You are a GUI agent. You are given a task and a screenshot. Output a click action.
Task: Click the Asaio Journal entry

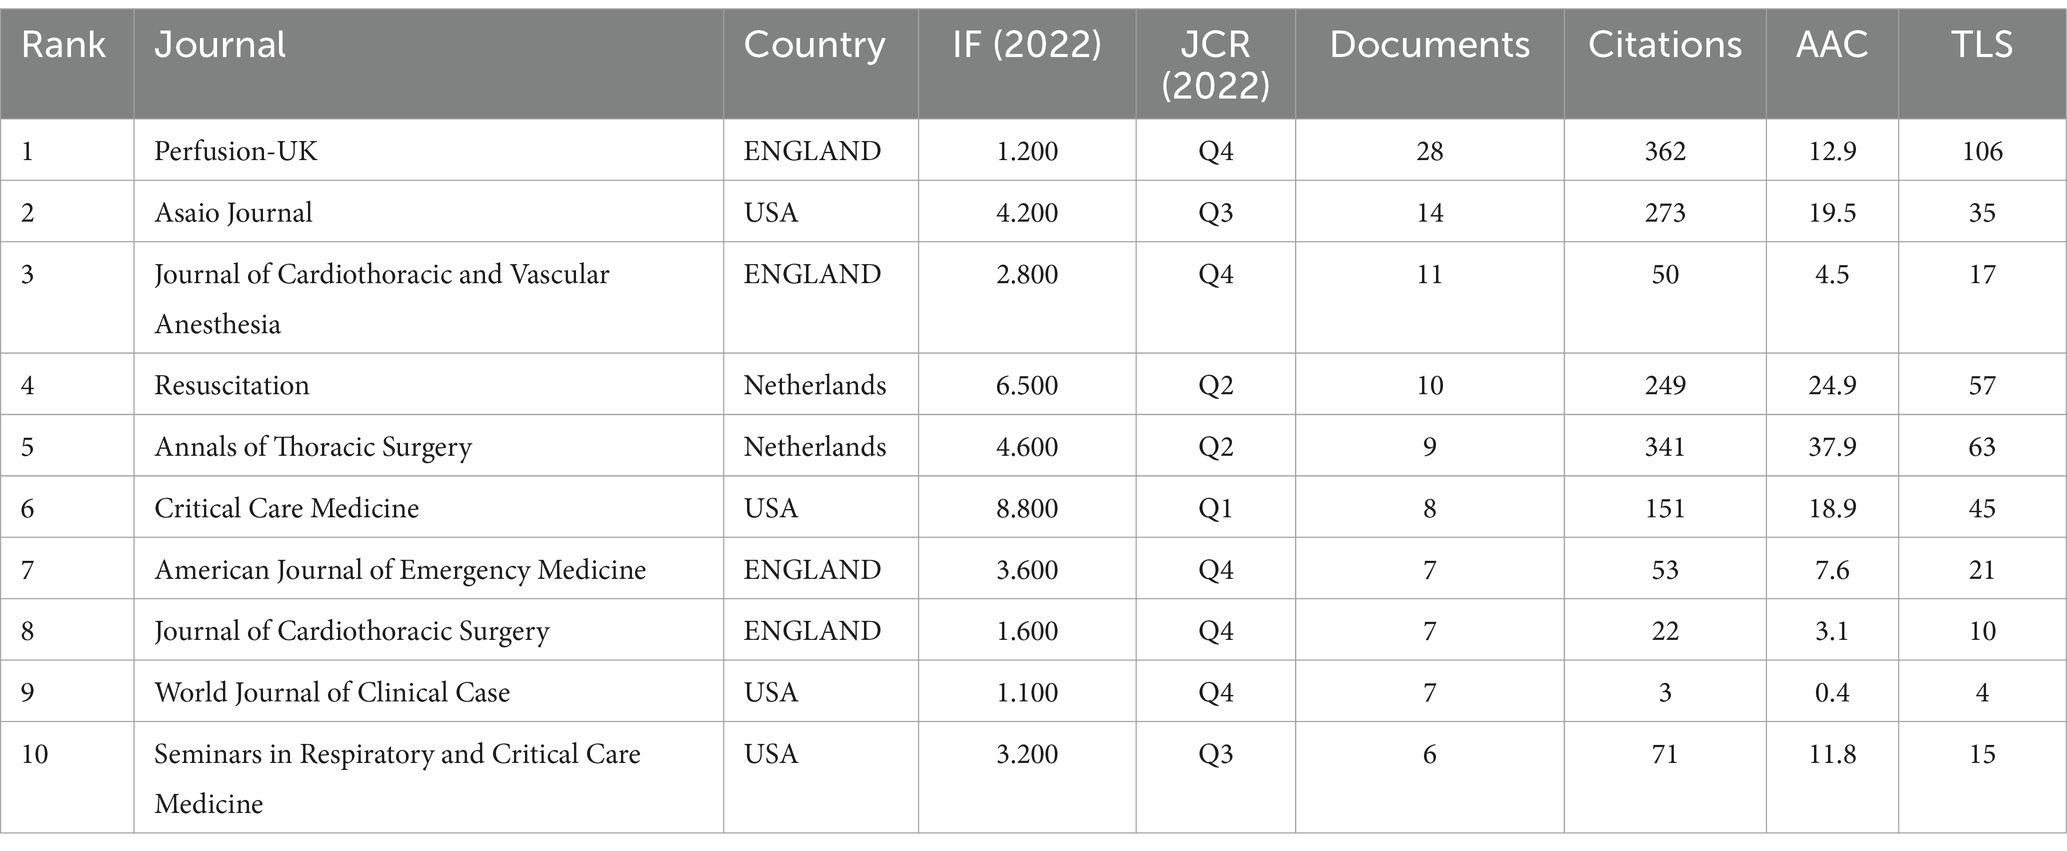tap(233, 212)
